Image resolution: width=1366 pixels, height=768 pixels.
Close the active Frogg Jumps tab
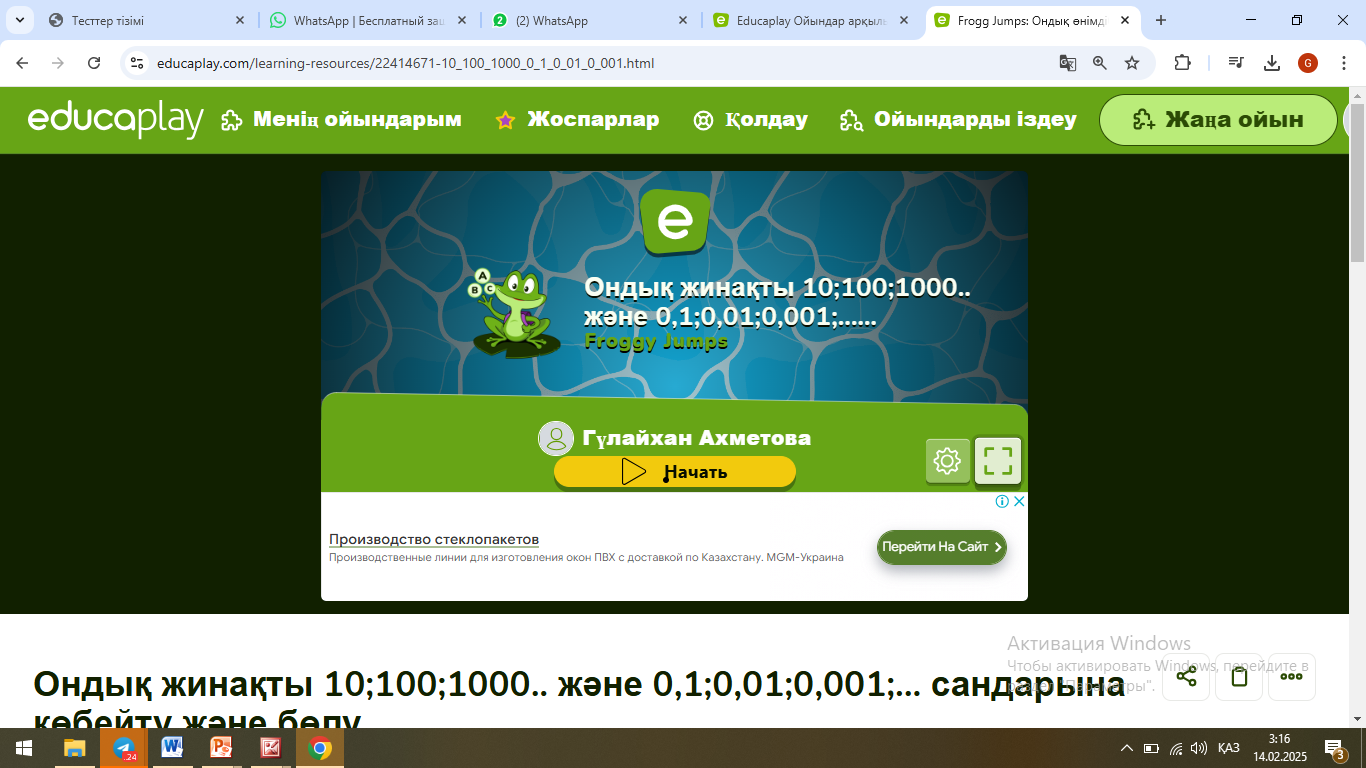(x=1126, y=20)
